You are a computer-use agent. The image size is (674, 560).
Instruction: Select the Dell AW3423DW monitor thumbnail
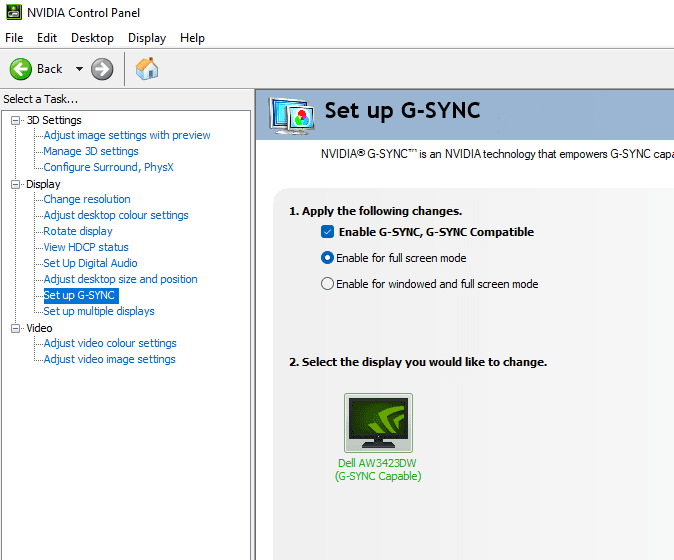[378, 422]
